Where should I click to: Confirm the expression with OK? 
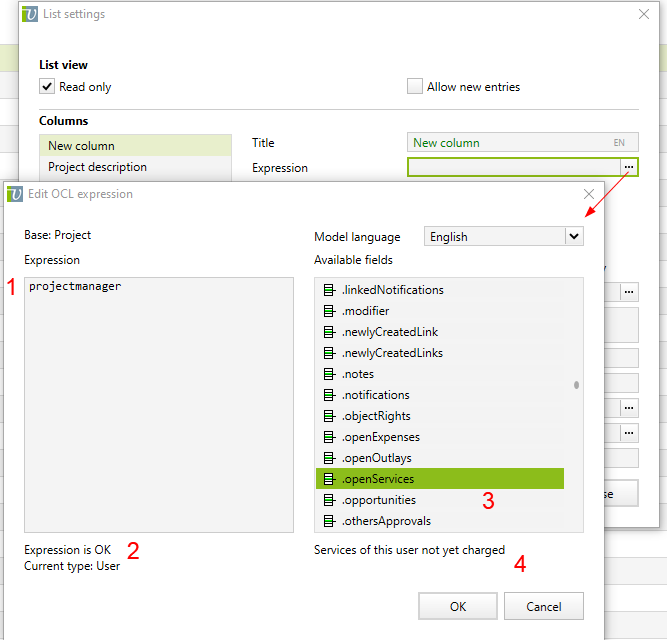pos(458,606)
